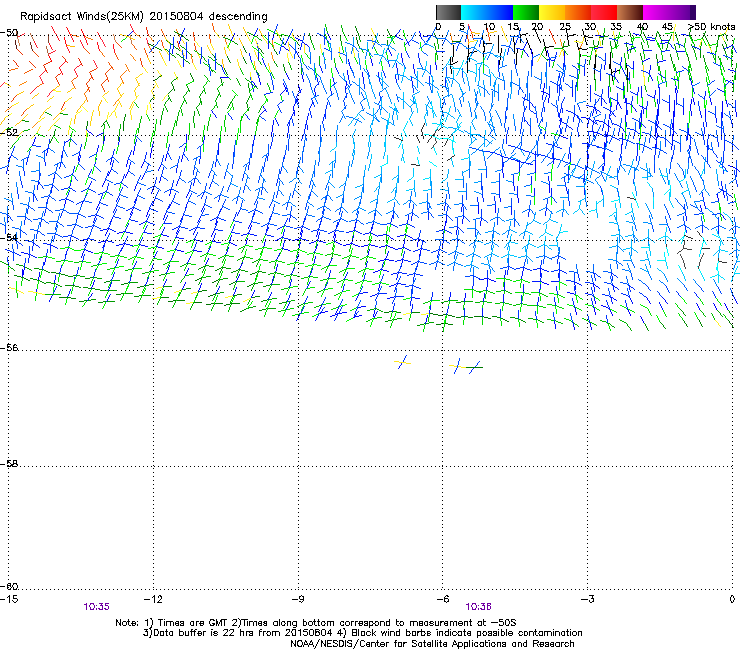Click the '40' legend scale label
The width and height of the screenshot is (740, 650).
pyautogui.click(x=642, y=27)
